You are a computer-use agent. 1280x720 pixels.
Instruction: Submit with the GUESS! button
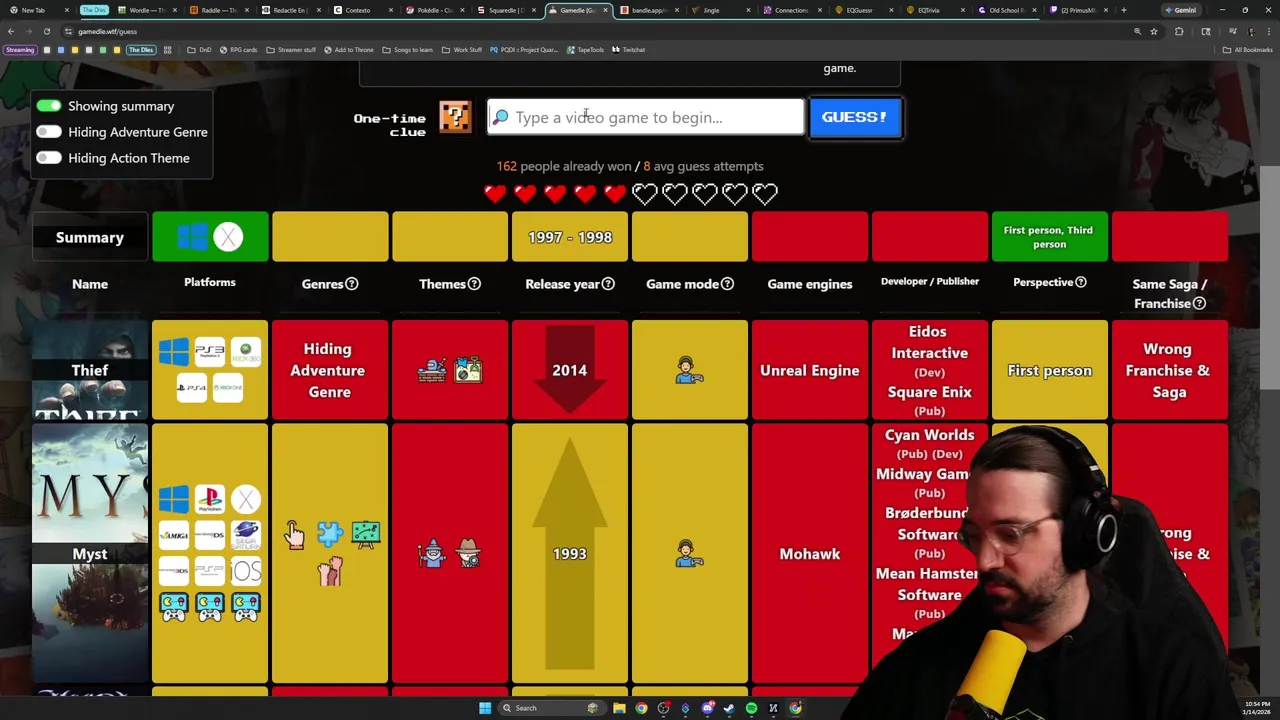[x=855, y=117]
